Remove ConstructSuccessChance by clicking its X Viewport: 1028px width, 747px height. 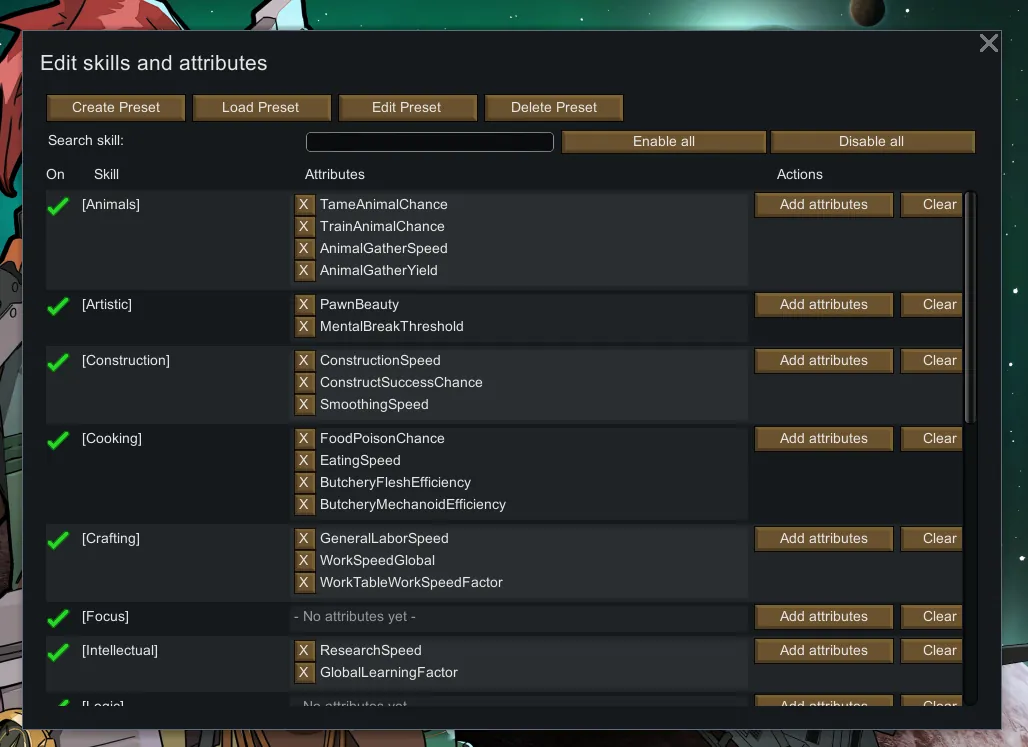click(305, 382)
